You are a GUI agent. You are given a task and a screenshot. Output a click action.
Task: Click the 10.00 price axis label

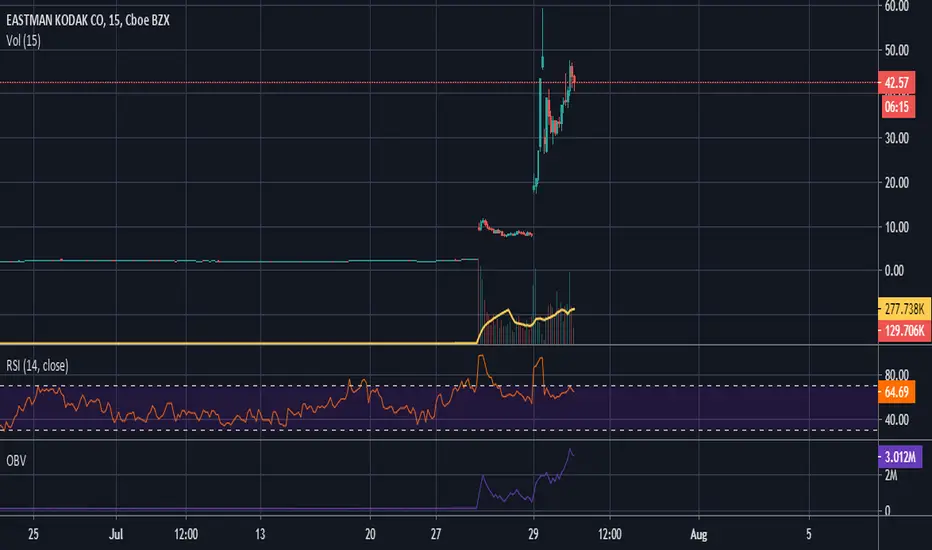[896, 227]
